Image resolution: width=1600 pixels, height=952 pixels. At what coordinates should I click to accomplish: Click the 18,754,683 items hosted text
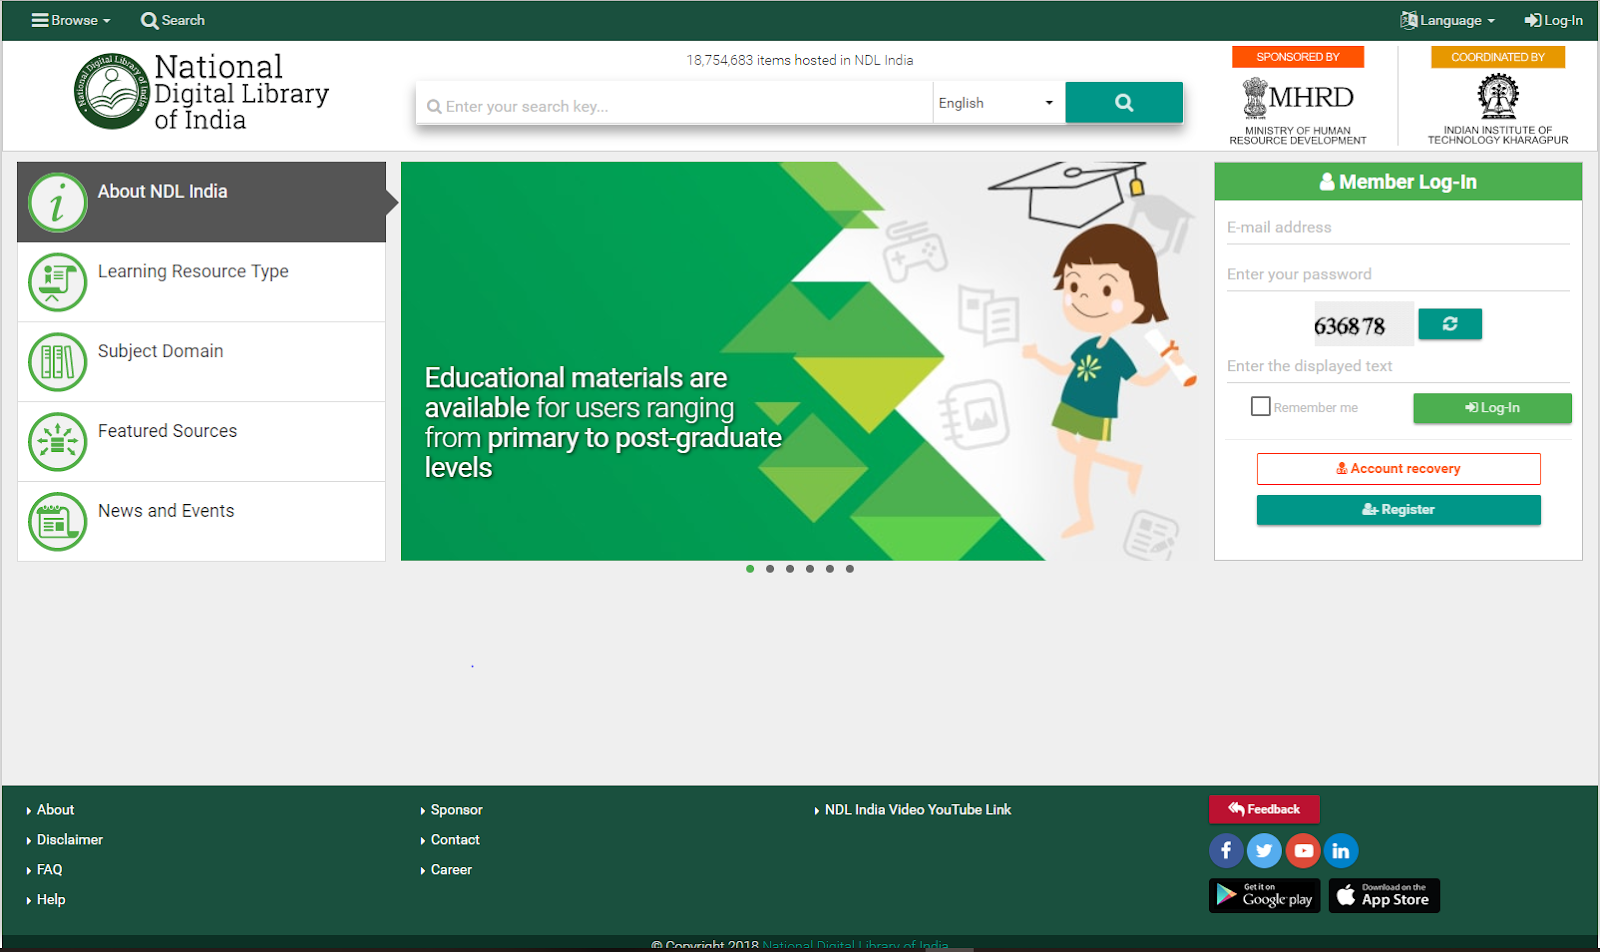click(x=800, y=60)
